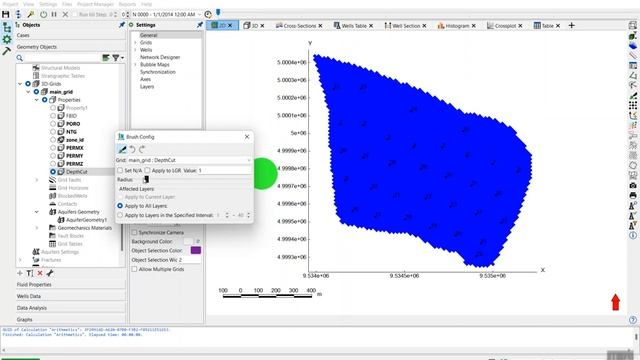Click the Background Color swatch
The height and width of the screenshot is (360, 640).
tap(188, 241)
